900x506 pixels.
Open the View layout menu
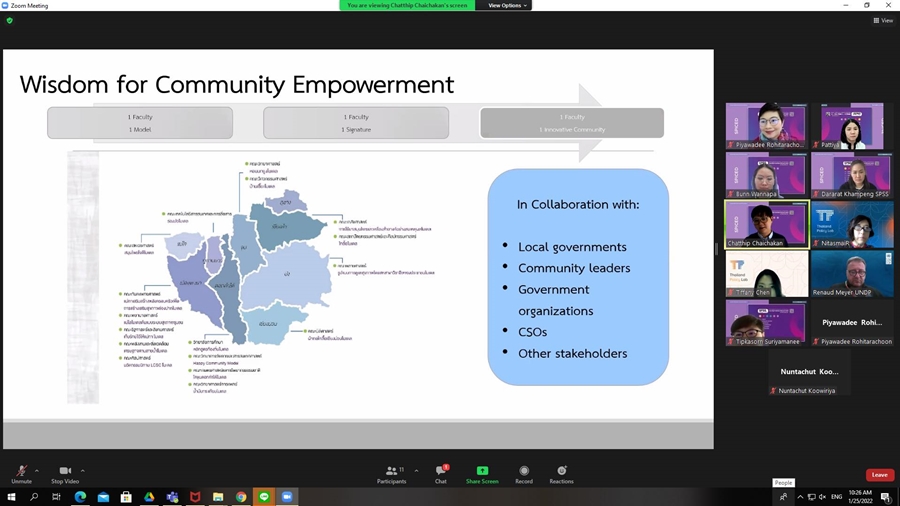(882, 20)
